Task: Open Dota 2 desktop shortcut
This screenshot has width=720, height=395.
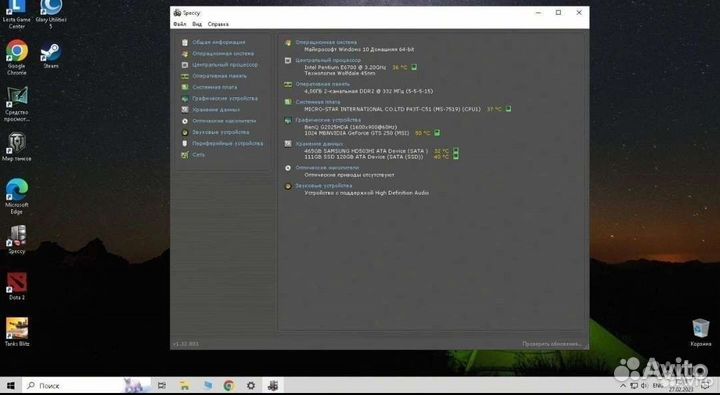Action: coord(17,286)
